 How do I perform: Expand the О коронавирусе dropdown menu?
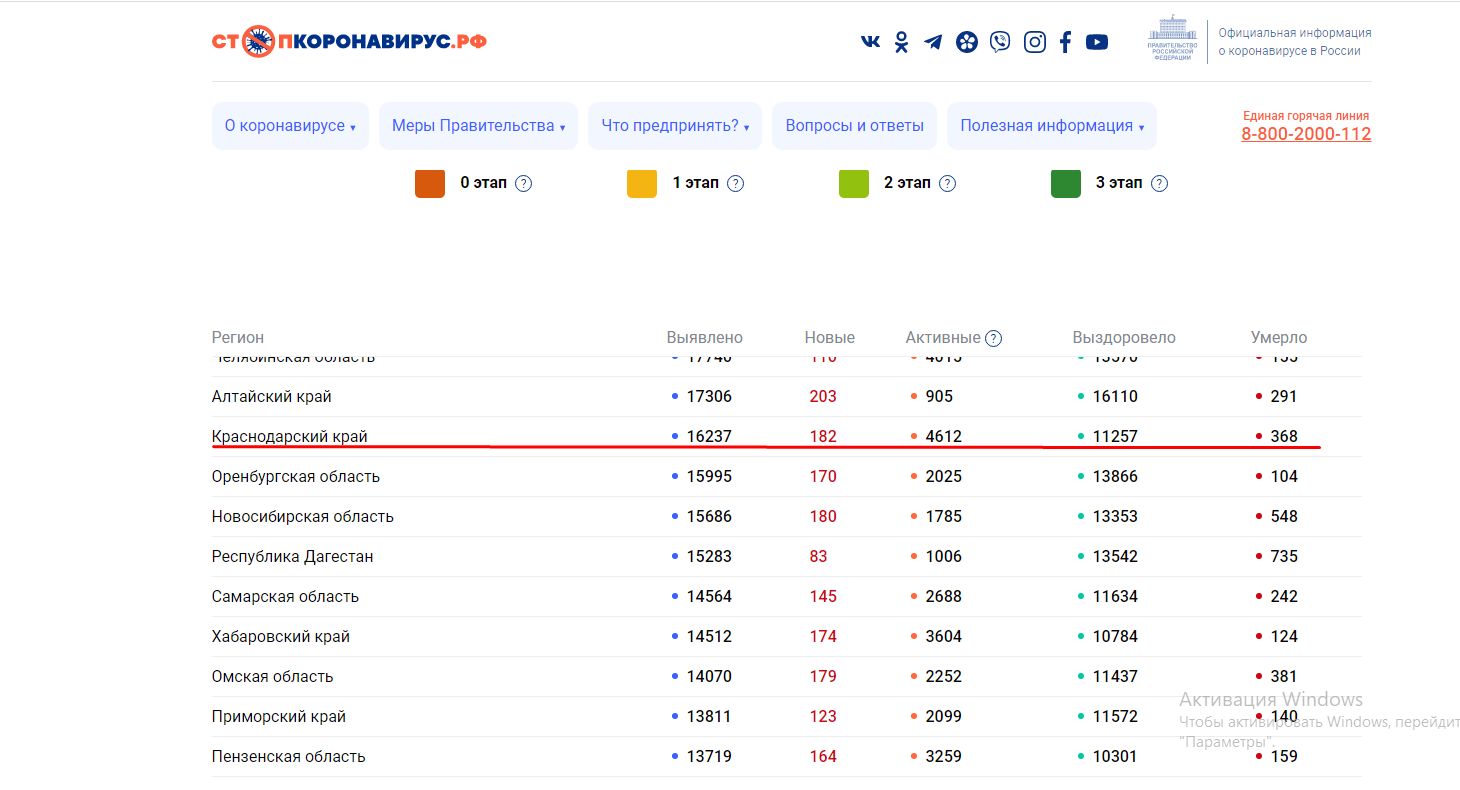pos(290,126)
